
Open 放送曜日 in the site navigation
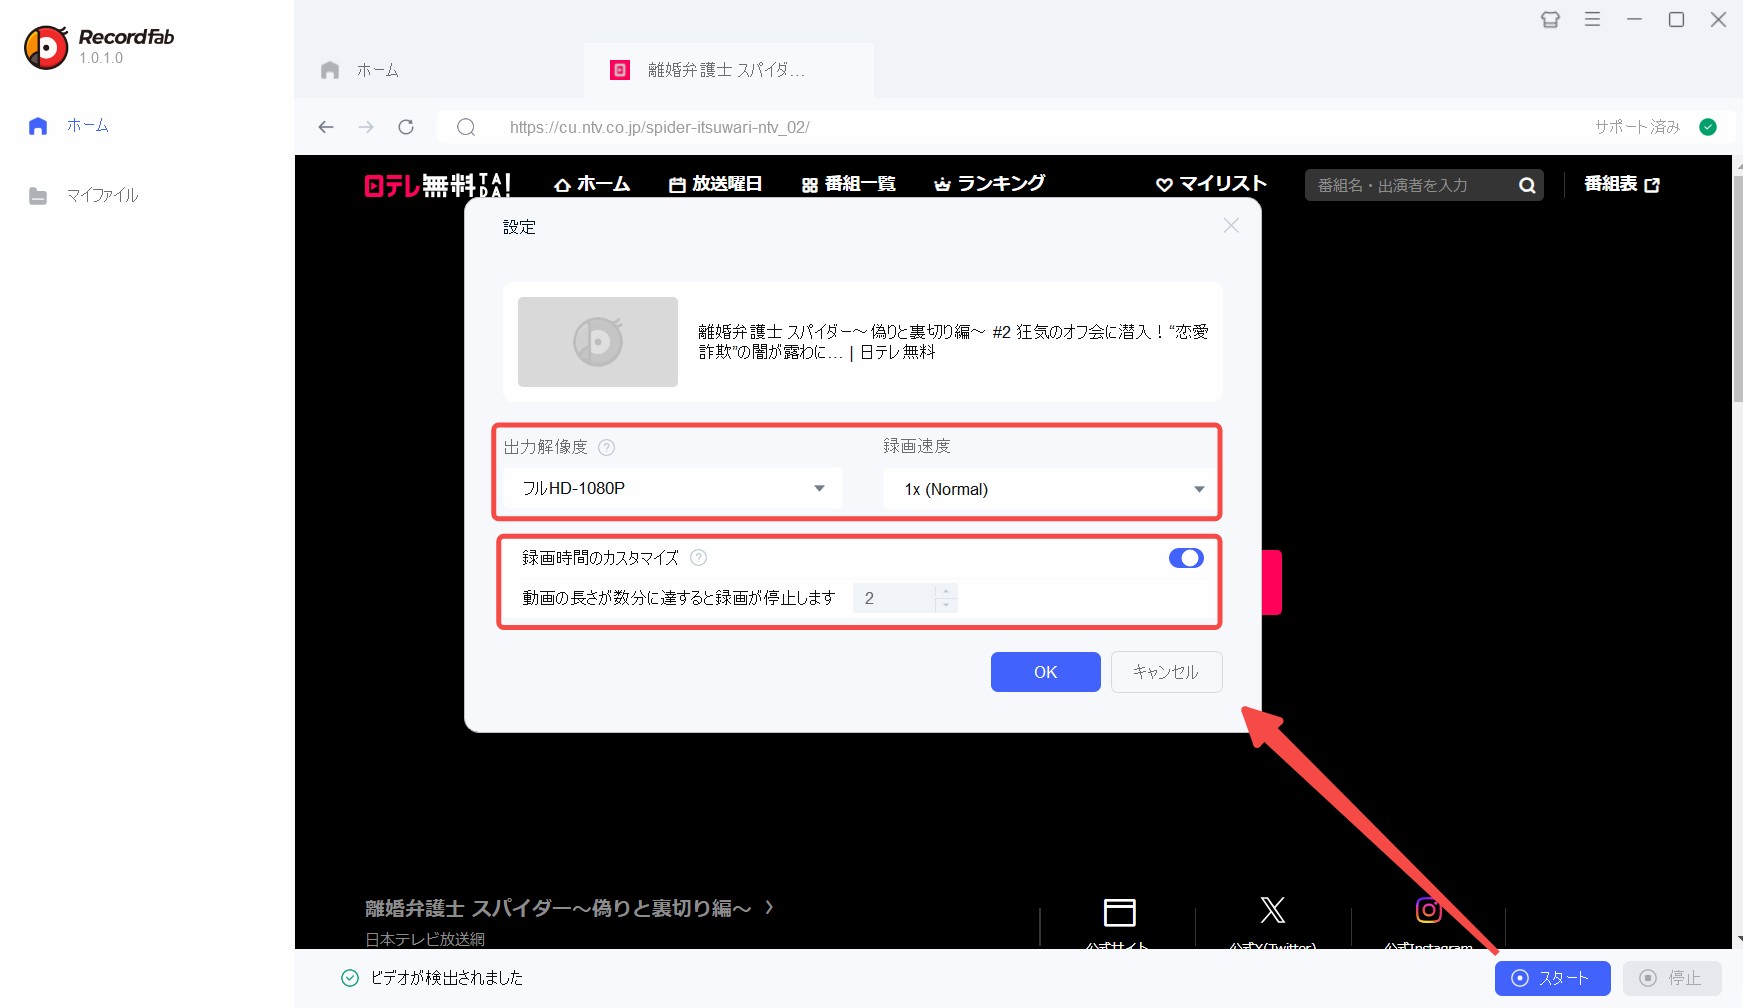pos(716,184)
